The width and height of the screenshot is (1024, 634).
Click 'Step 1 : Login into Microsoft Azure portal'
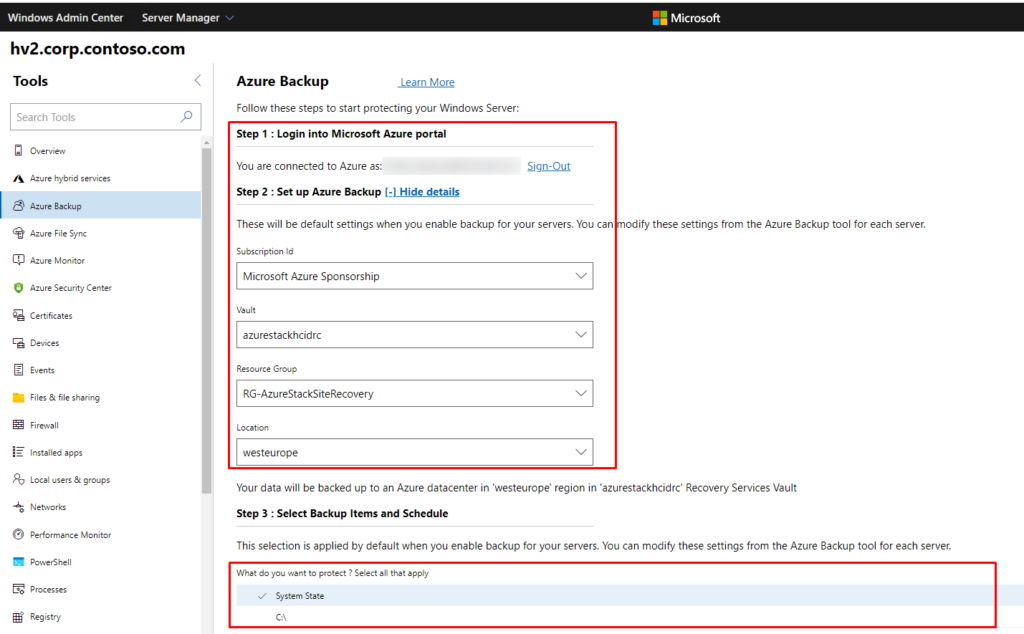(x=341, y=134)
